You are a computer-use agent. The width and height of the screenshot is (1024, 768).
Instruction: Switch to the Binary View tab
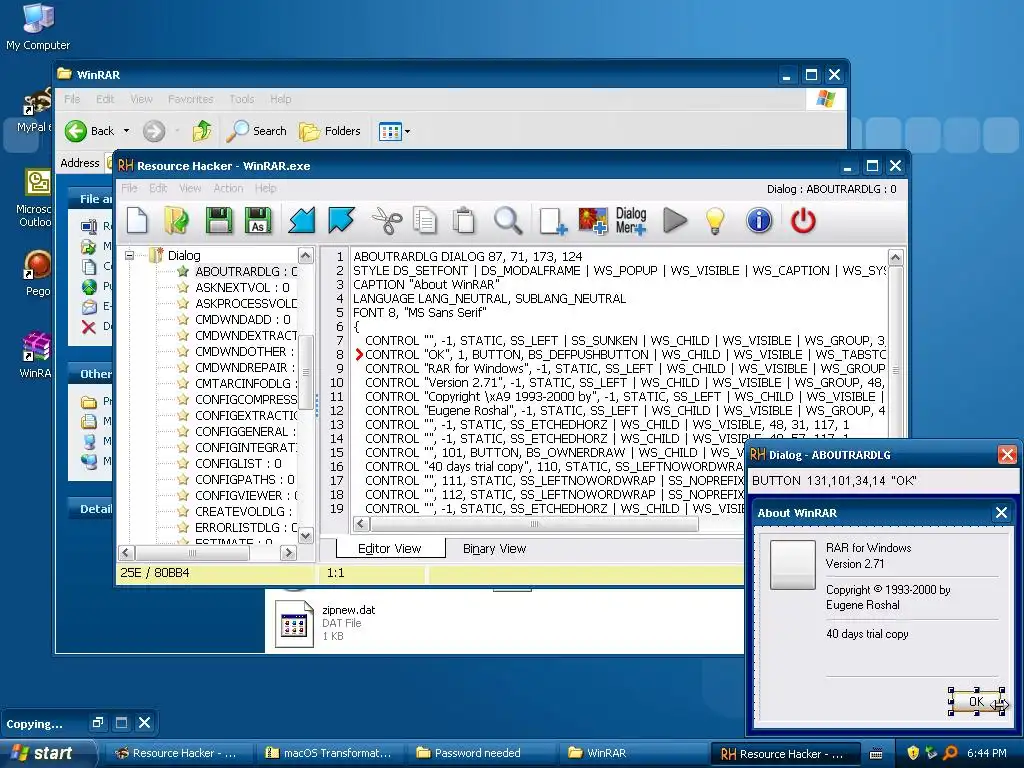[494, 549]
